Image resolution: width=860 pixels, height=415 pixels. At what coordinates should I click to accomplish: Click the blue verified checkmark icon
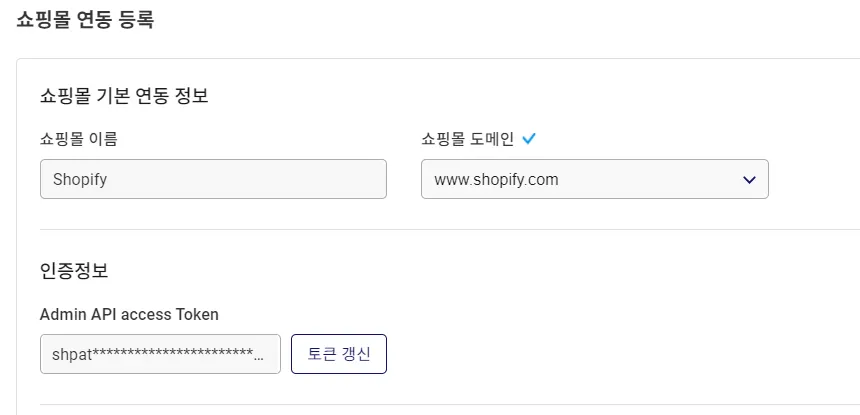pyautogui.click(x=529, y=139)
